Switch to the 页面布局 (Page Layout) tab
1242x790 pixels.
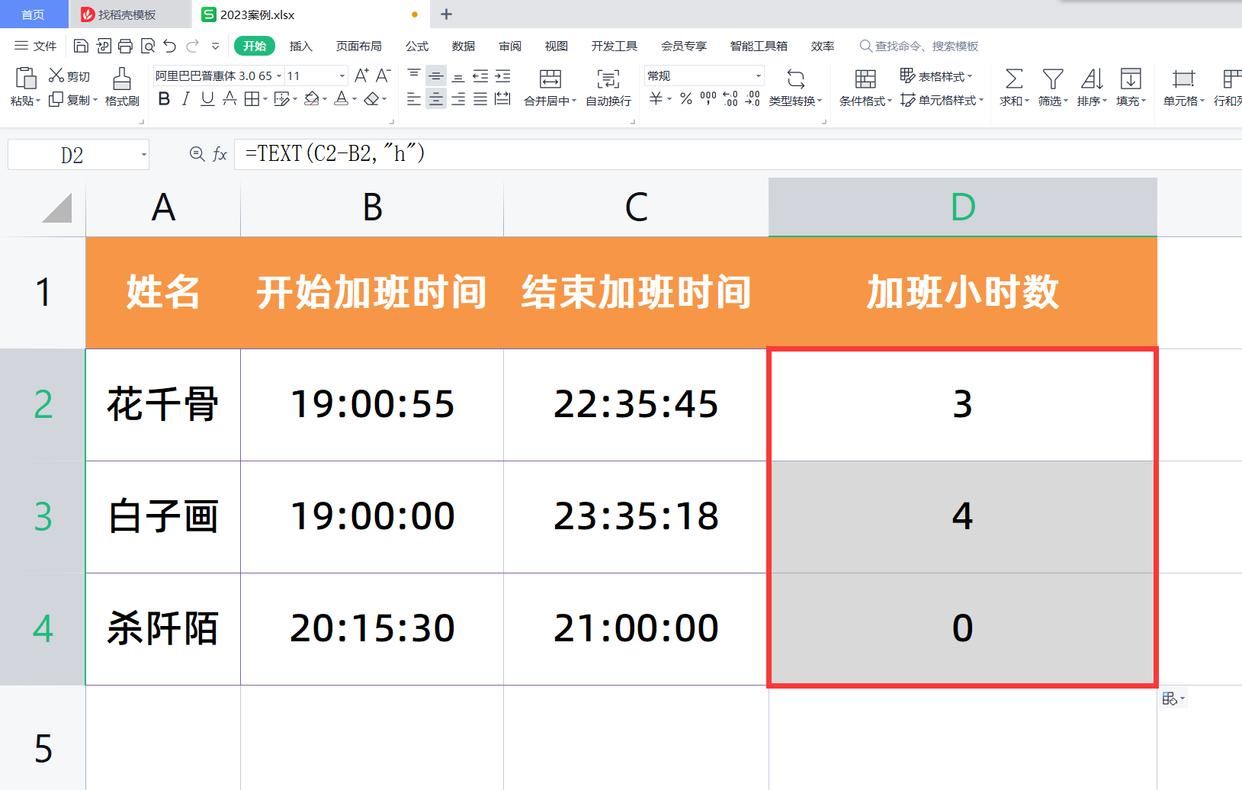pos(359,46)
